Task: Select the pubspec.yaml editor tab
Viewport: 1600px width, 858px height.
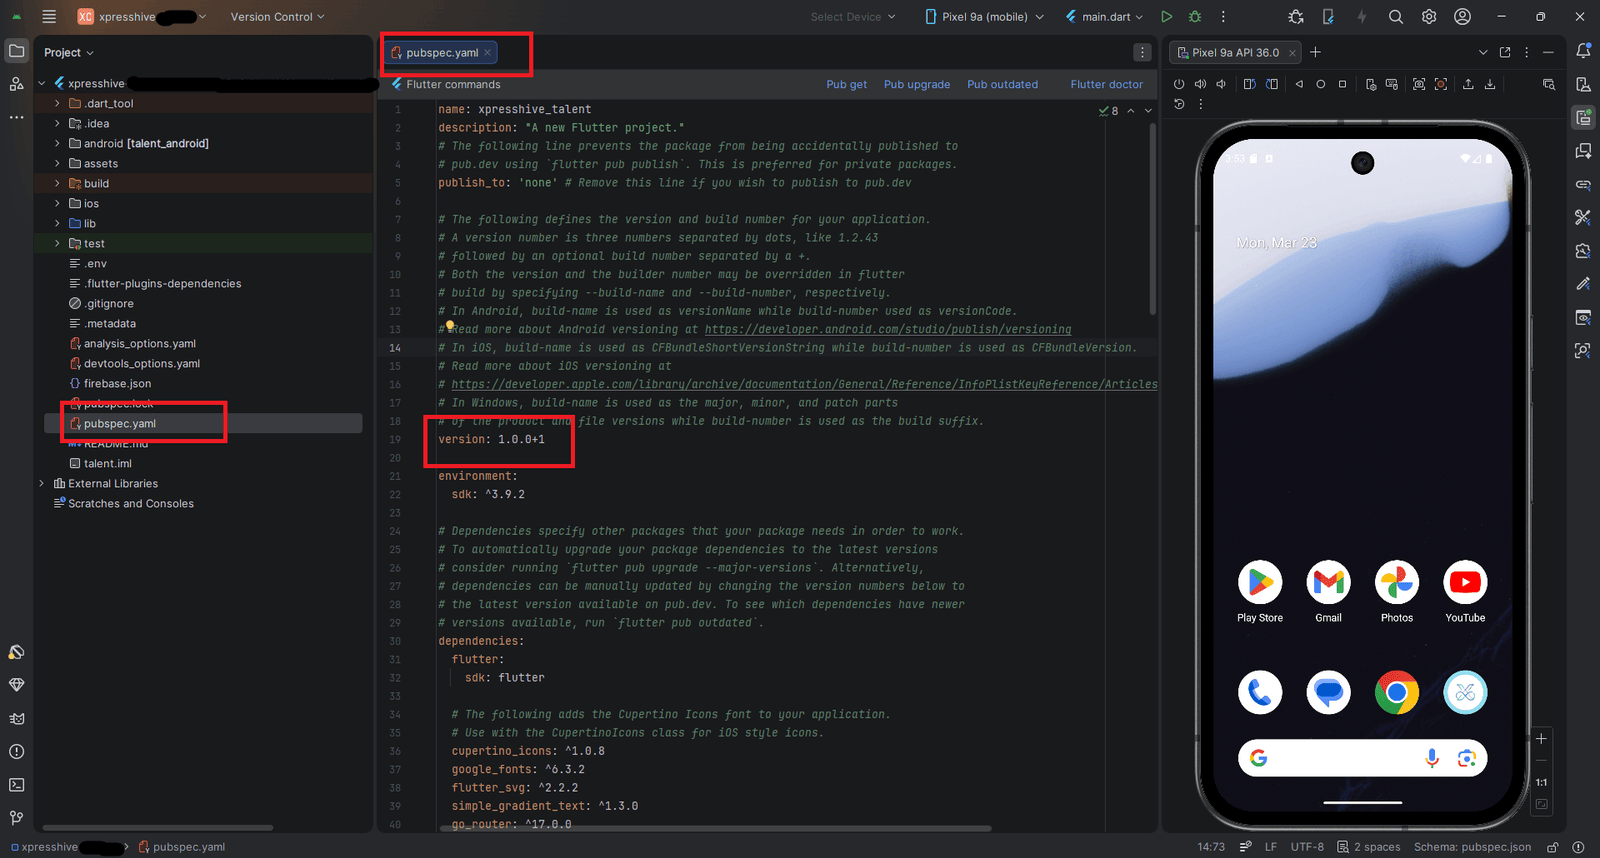Action: pyautogui.click(x=442, y=52)
